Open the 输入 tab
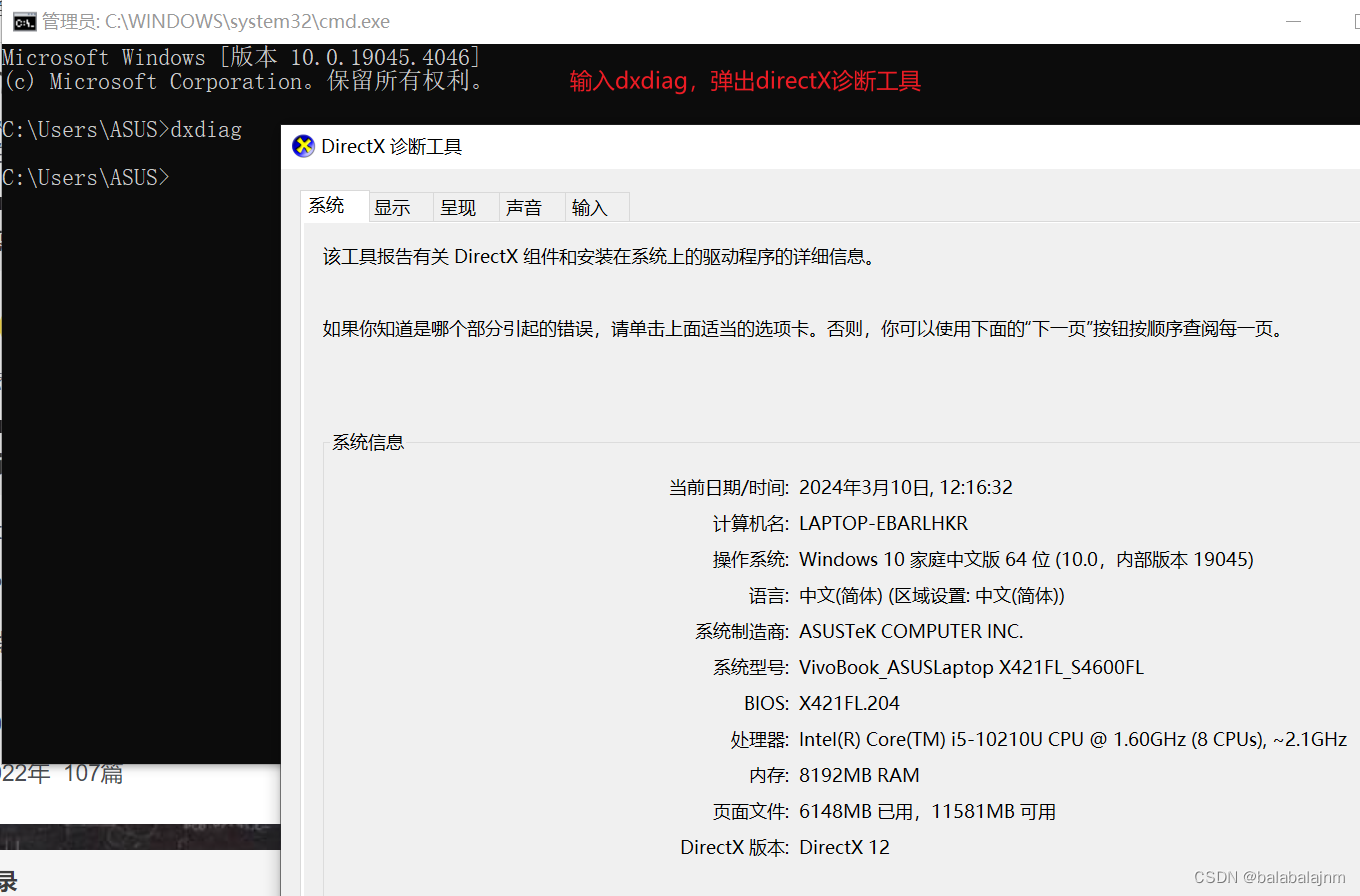This screenshot has width=1360, height=896. point(597,207)
